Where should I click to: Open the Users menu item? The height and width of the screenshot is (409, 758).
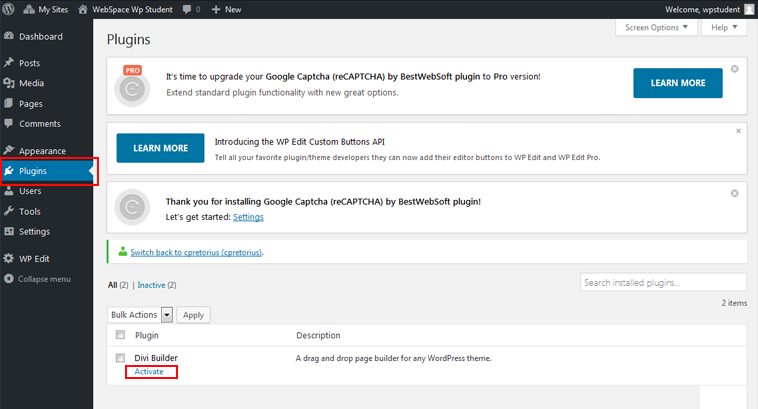click(x=30, y=191)
